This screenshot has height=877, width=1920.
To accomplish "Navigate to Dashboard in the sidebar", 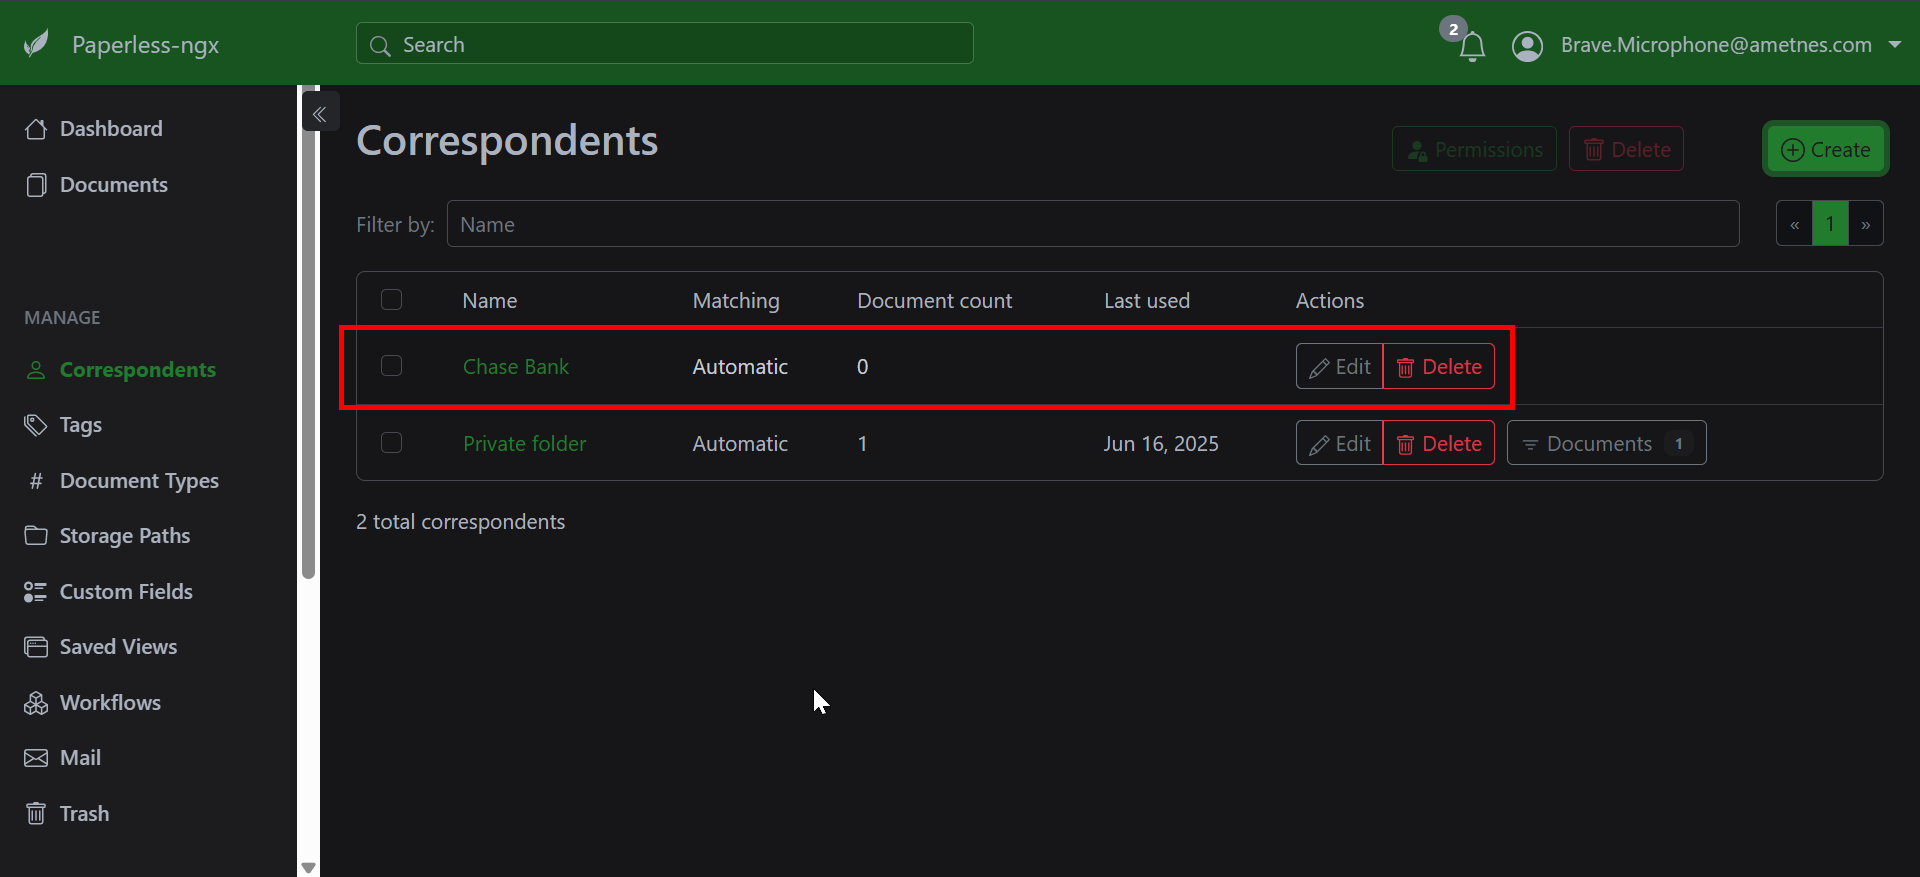I will pos(110,129).
